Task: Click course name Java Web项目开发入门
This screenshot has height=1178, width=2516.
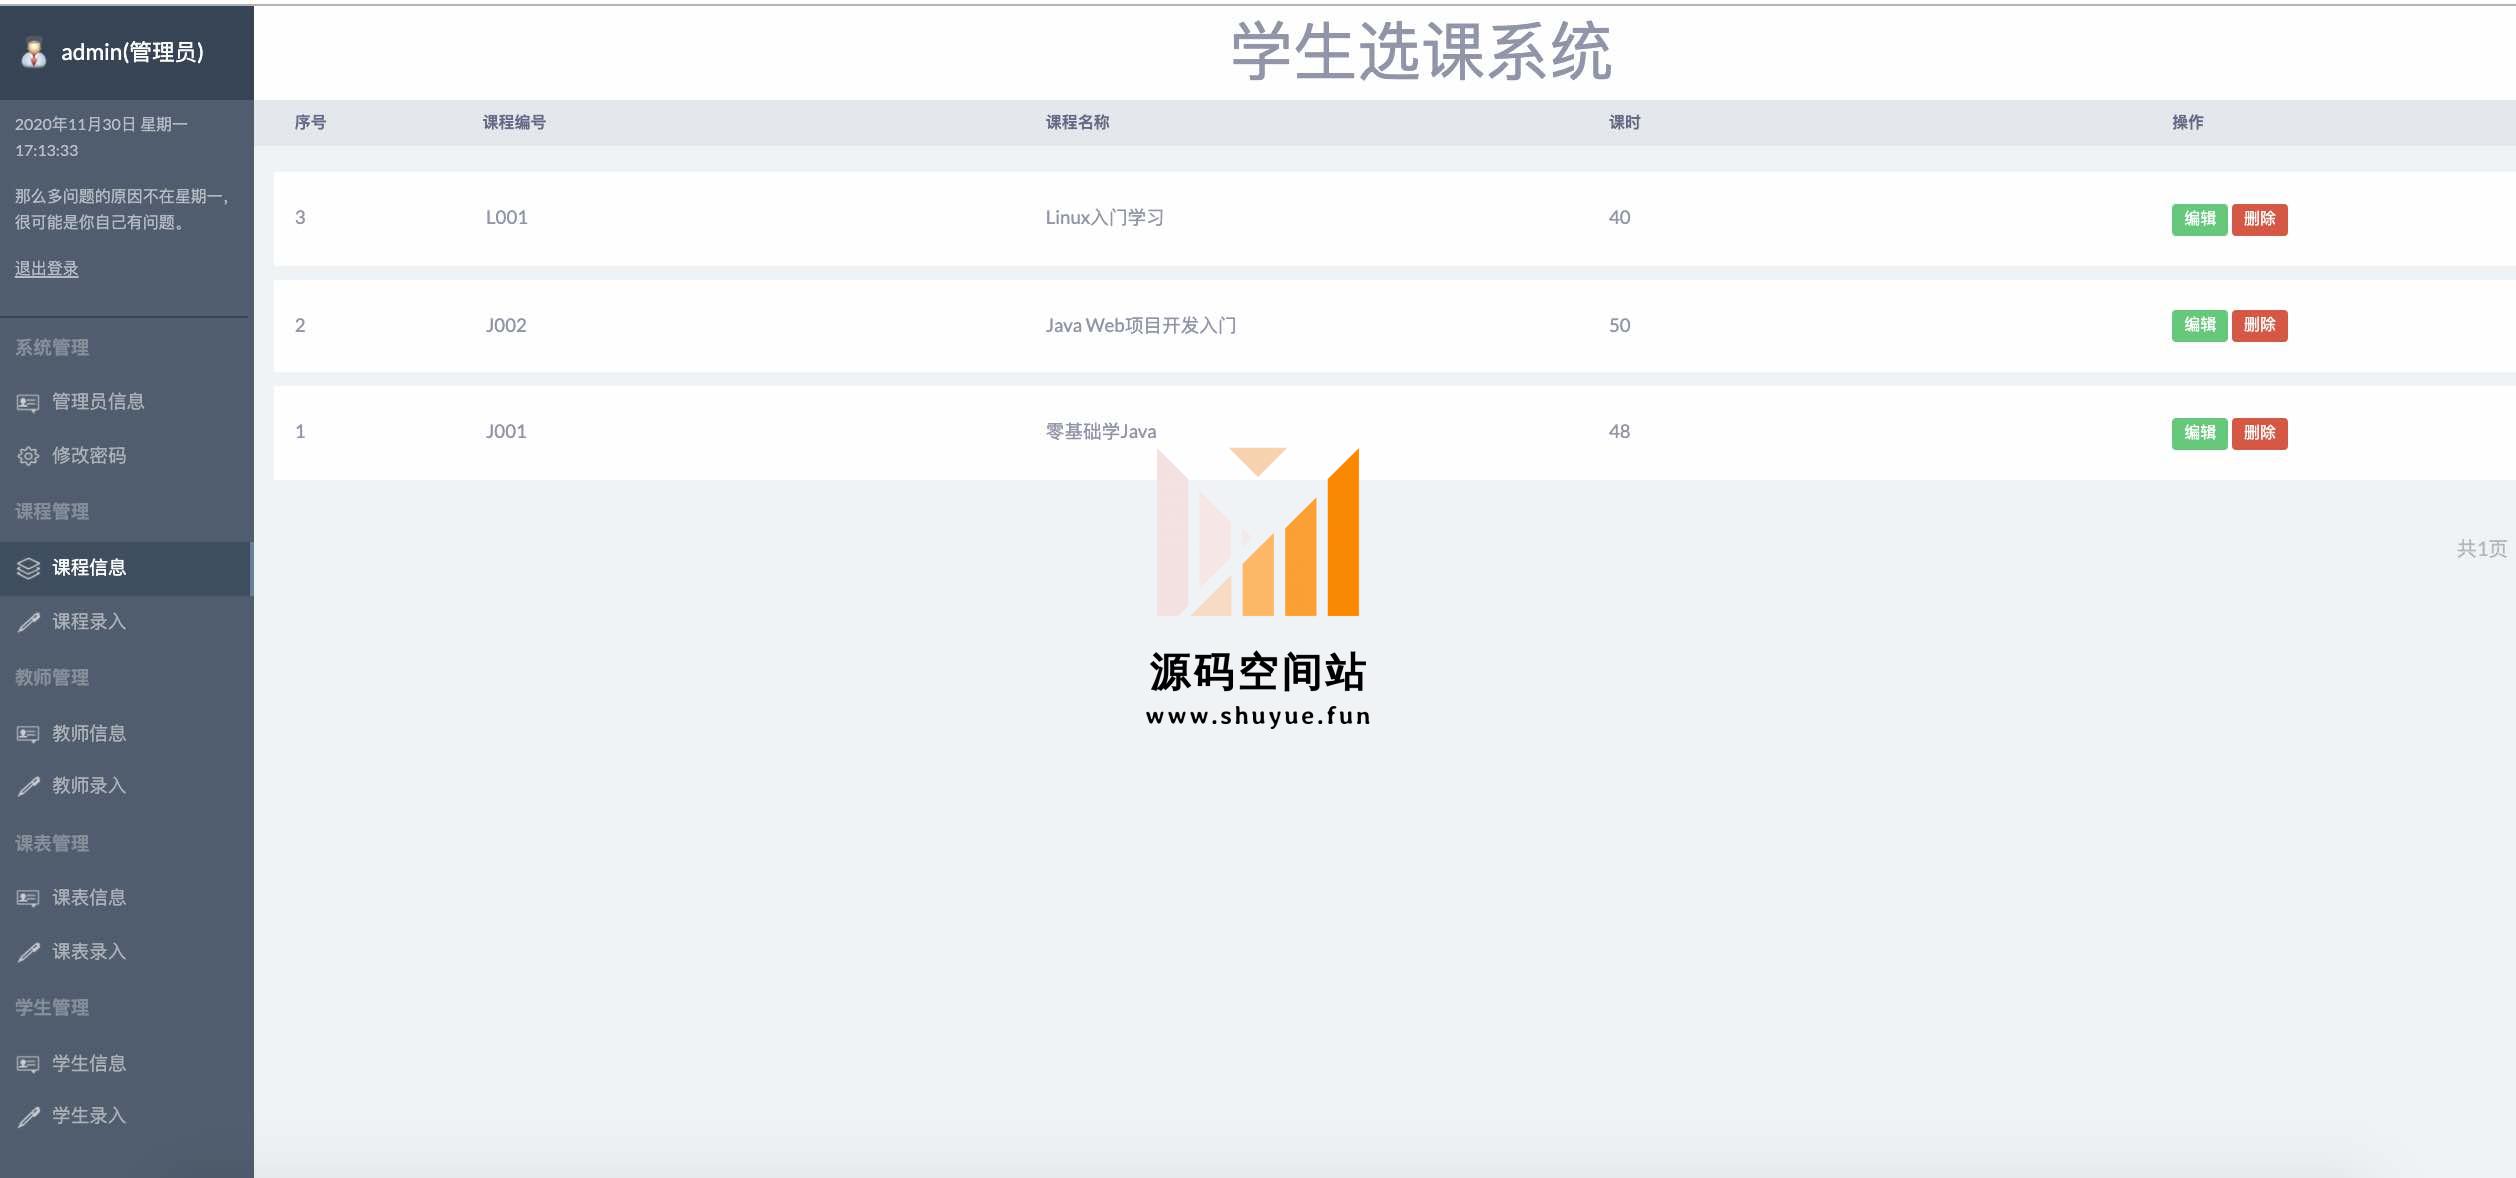Action: coord(1141,325)
